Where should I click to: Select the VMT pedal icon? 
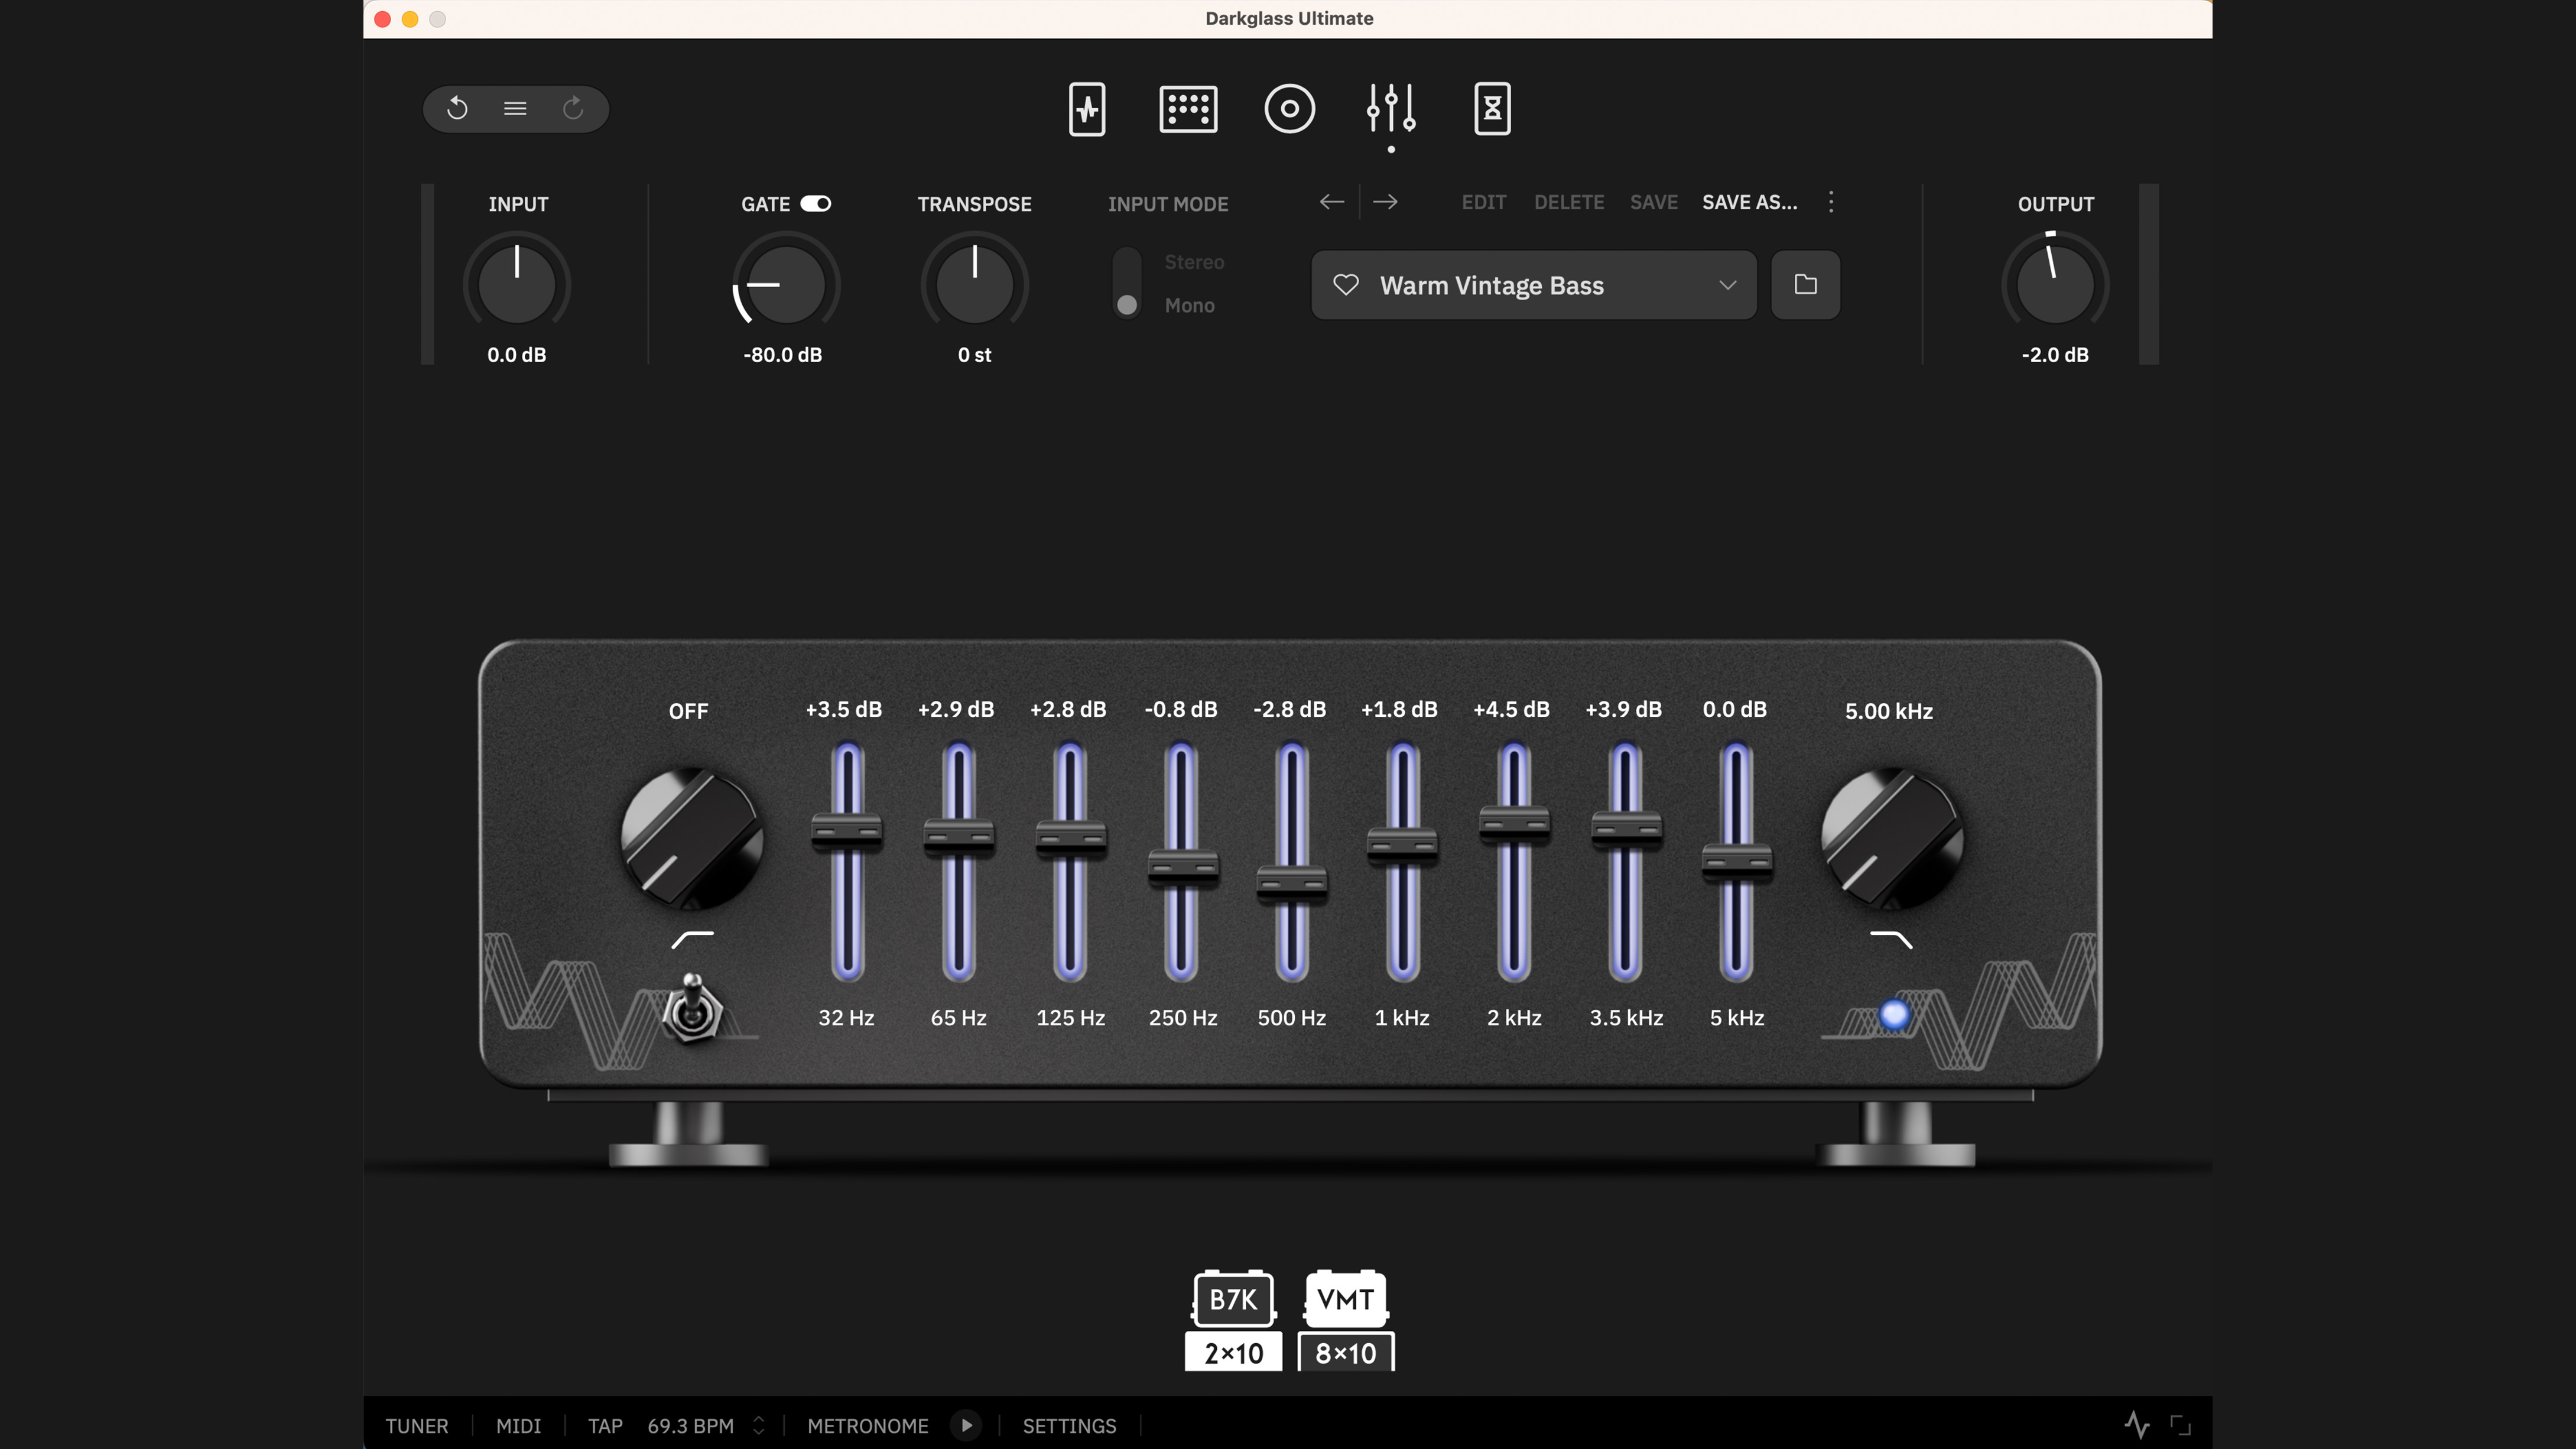[x=1345, y=1299]
